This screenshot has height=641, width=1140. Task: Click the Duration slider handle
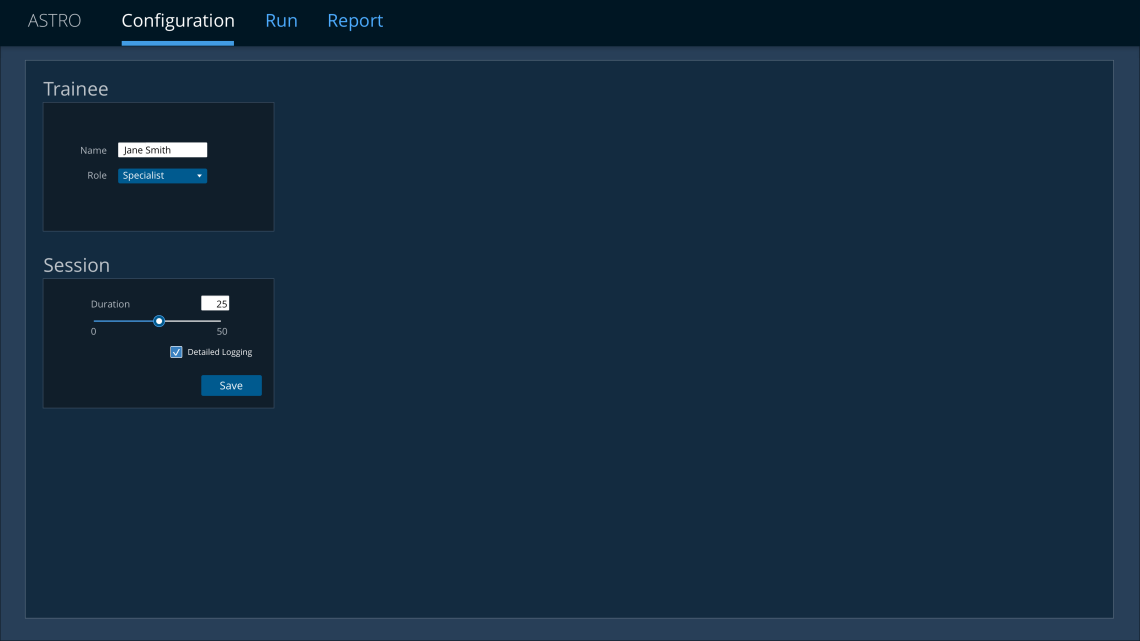pyautogui.click(x=158, y=321)
